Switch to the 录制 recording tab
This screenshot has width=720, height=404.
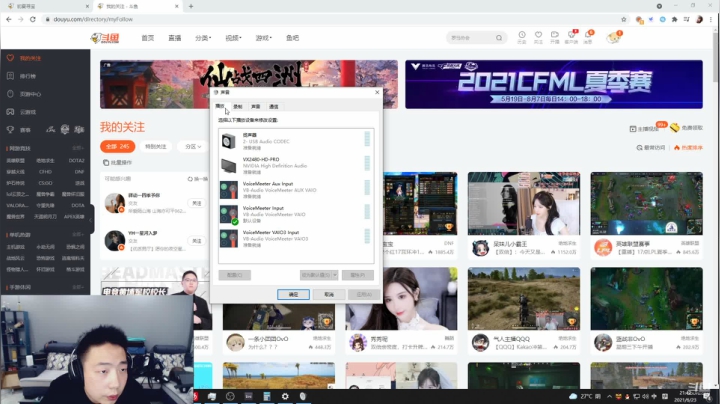[x=237, y=107]
